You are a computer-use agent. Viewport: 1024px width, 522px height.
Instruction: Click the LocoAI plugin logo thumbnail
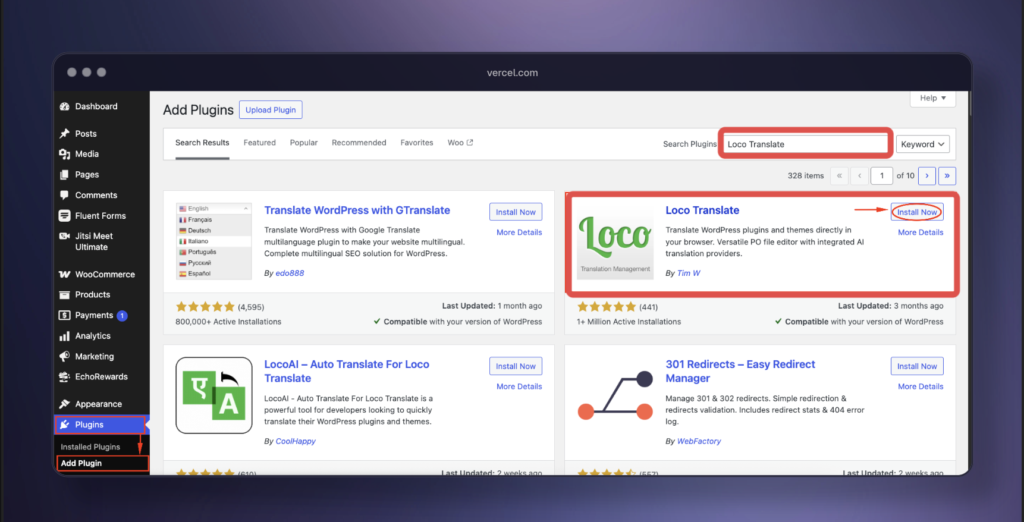pyautogui.click(x=214, y=395)
